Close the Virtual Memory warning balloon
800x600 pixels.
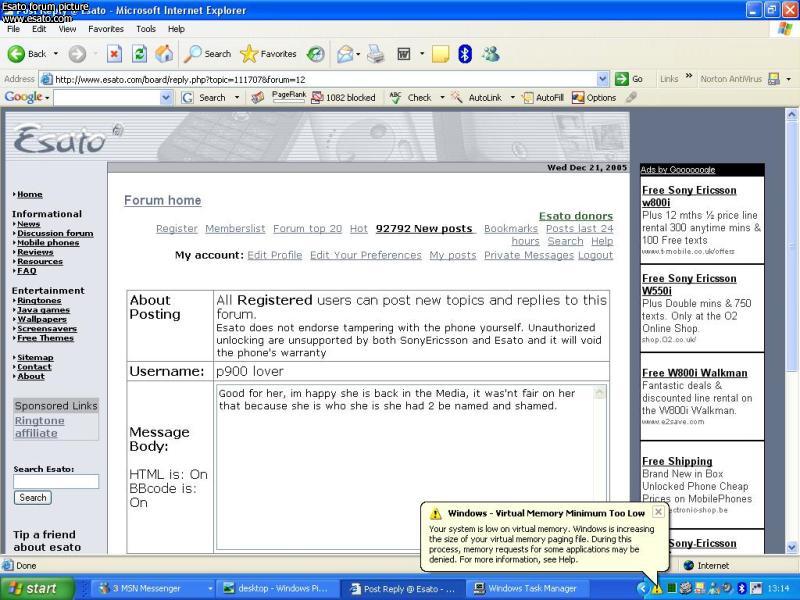(x=658, y=512)
